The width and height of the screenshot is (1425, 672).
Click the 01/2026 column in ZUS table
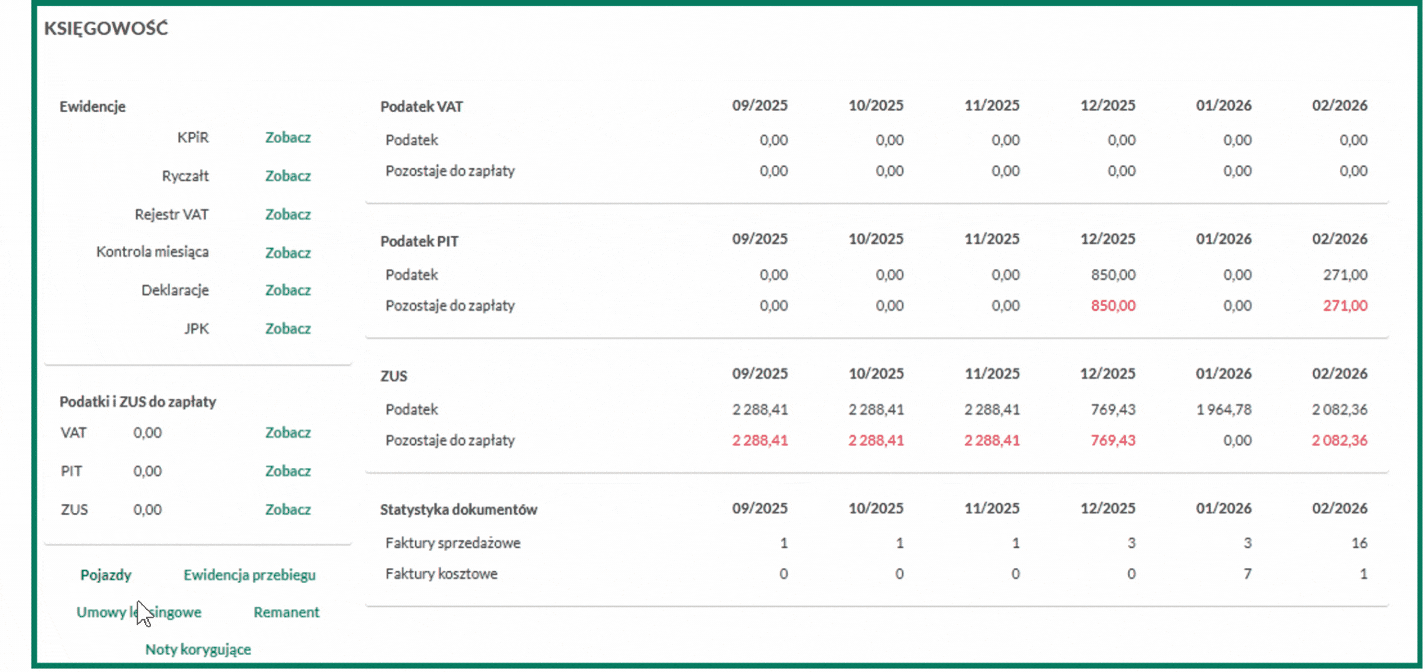[1224, 375]
